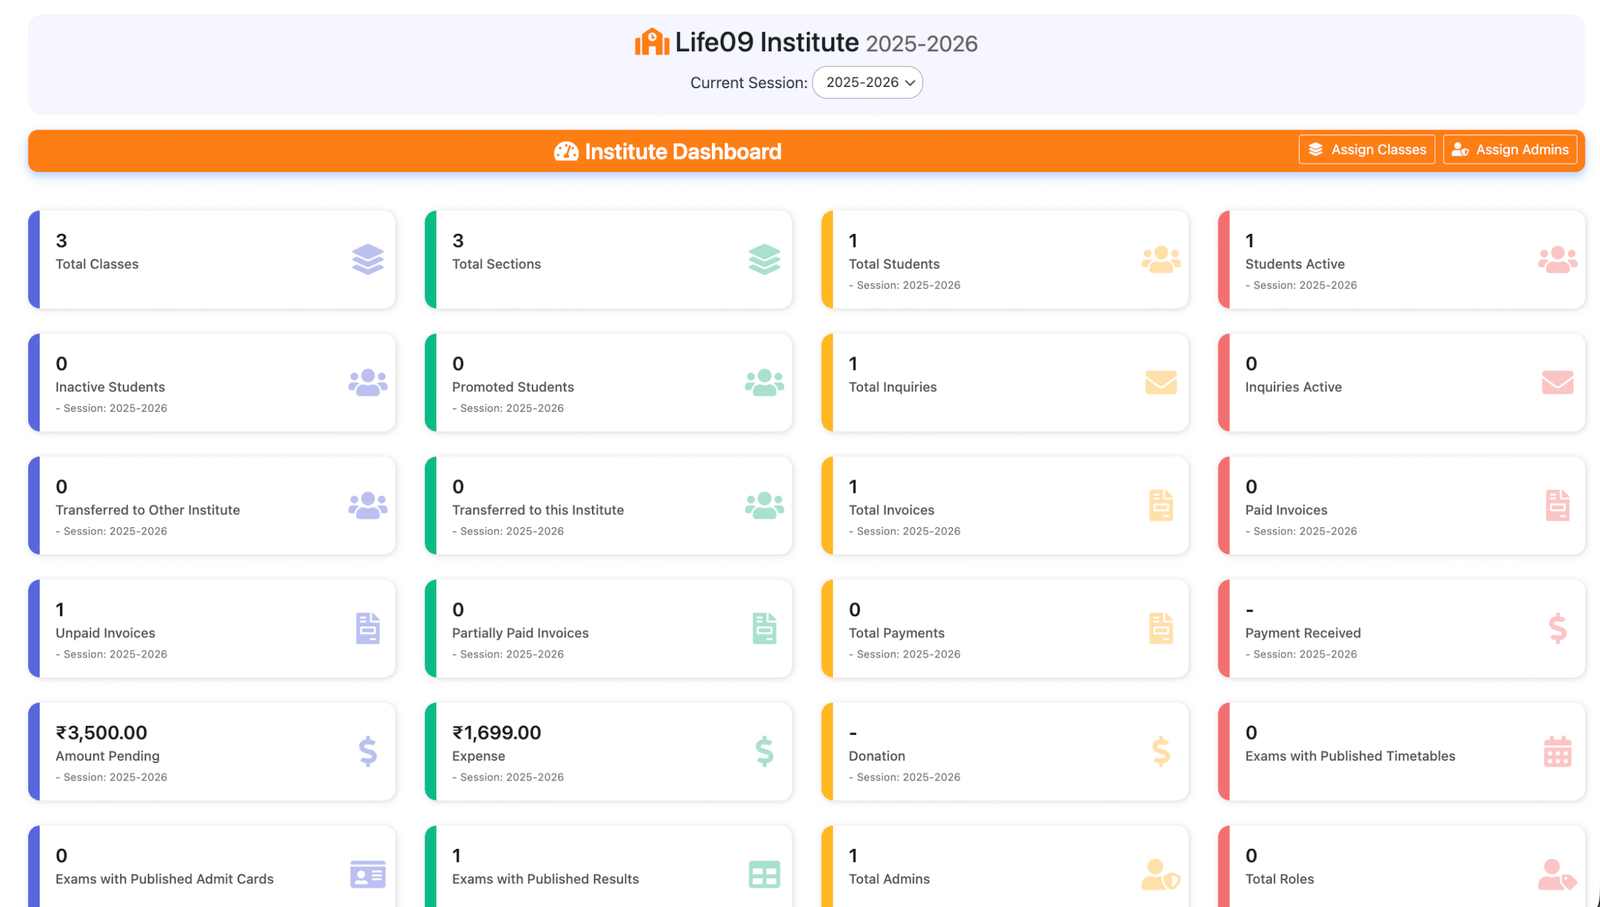
Task: Click the Total Invoices document icon
Action: tap(1160, 506)
